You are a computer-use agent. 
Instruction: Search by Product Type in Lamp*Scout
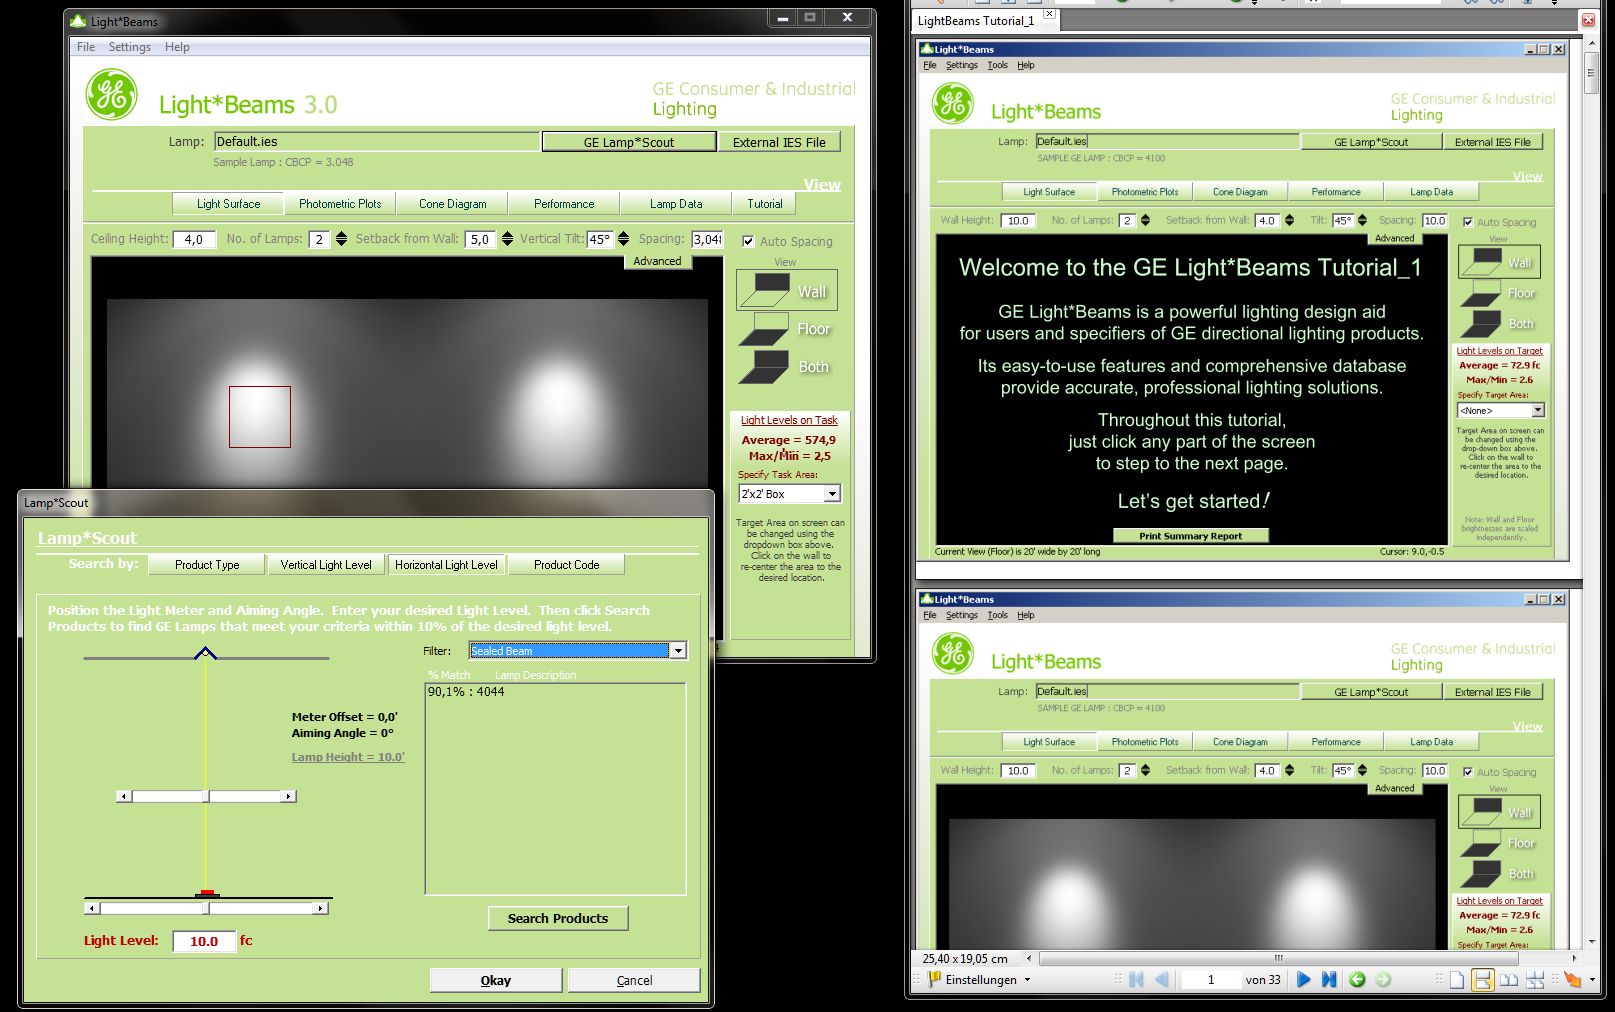[x=207, y=565]
